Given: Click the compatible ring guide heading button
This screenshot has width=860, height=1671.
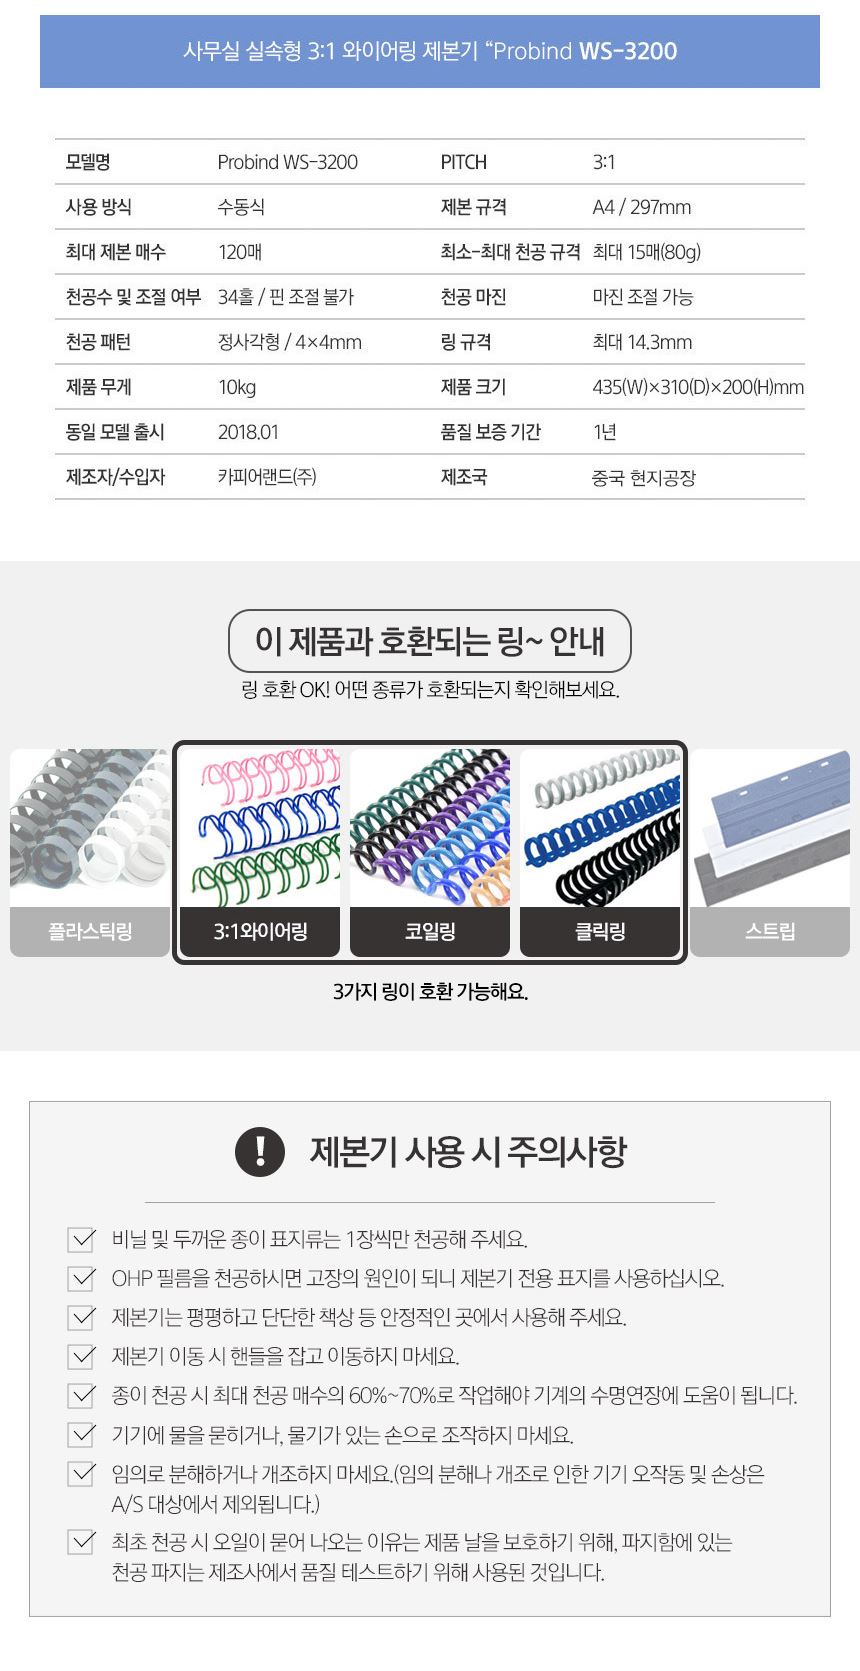Looking at the screenshot, I should tap(430, 641).
